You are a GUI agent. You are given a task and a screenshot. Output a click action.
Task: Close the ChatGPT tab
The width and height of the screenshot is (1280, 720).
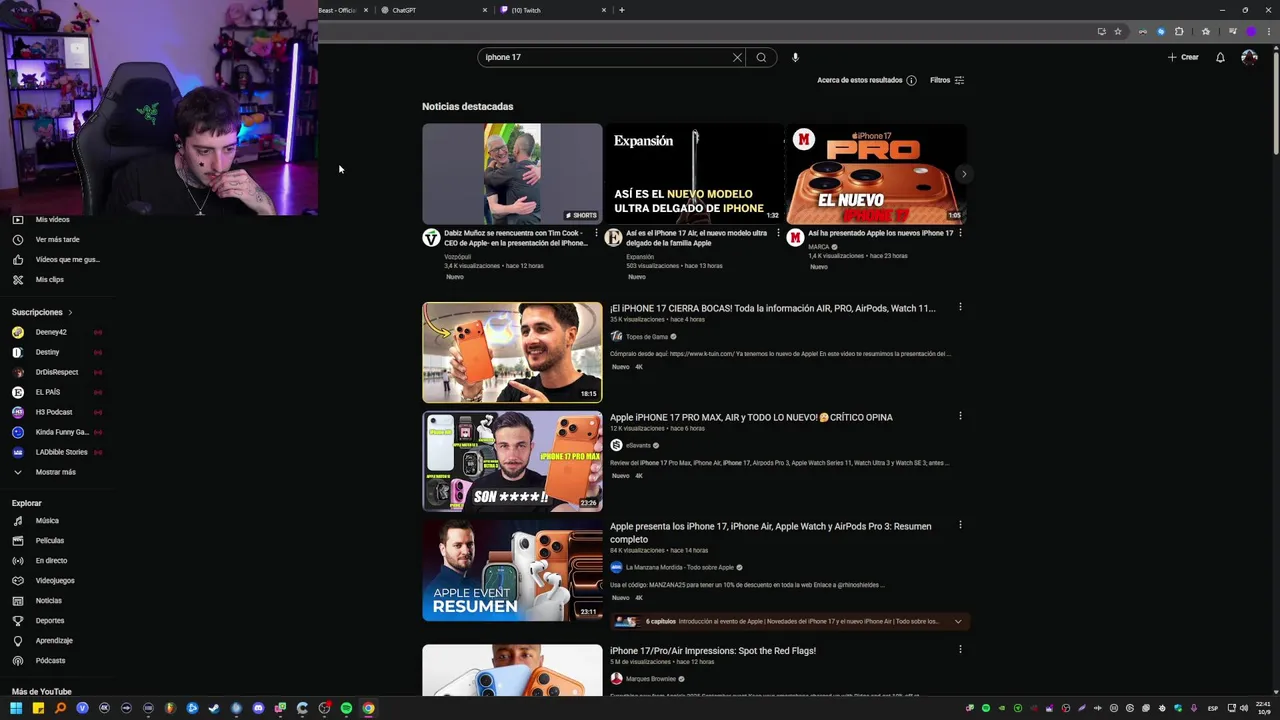point(485,10)
